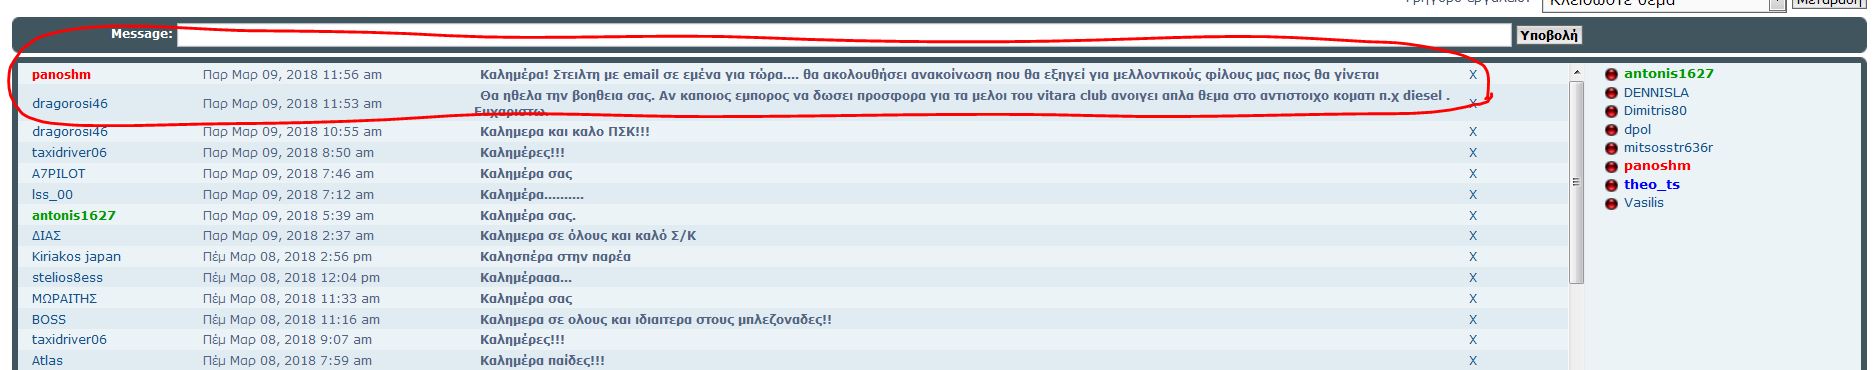Click the status icon next to mitsosstr636r
Viewport: 1876px width, 370px height.
(x=1611, y=148)
